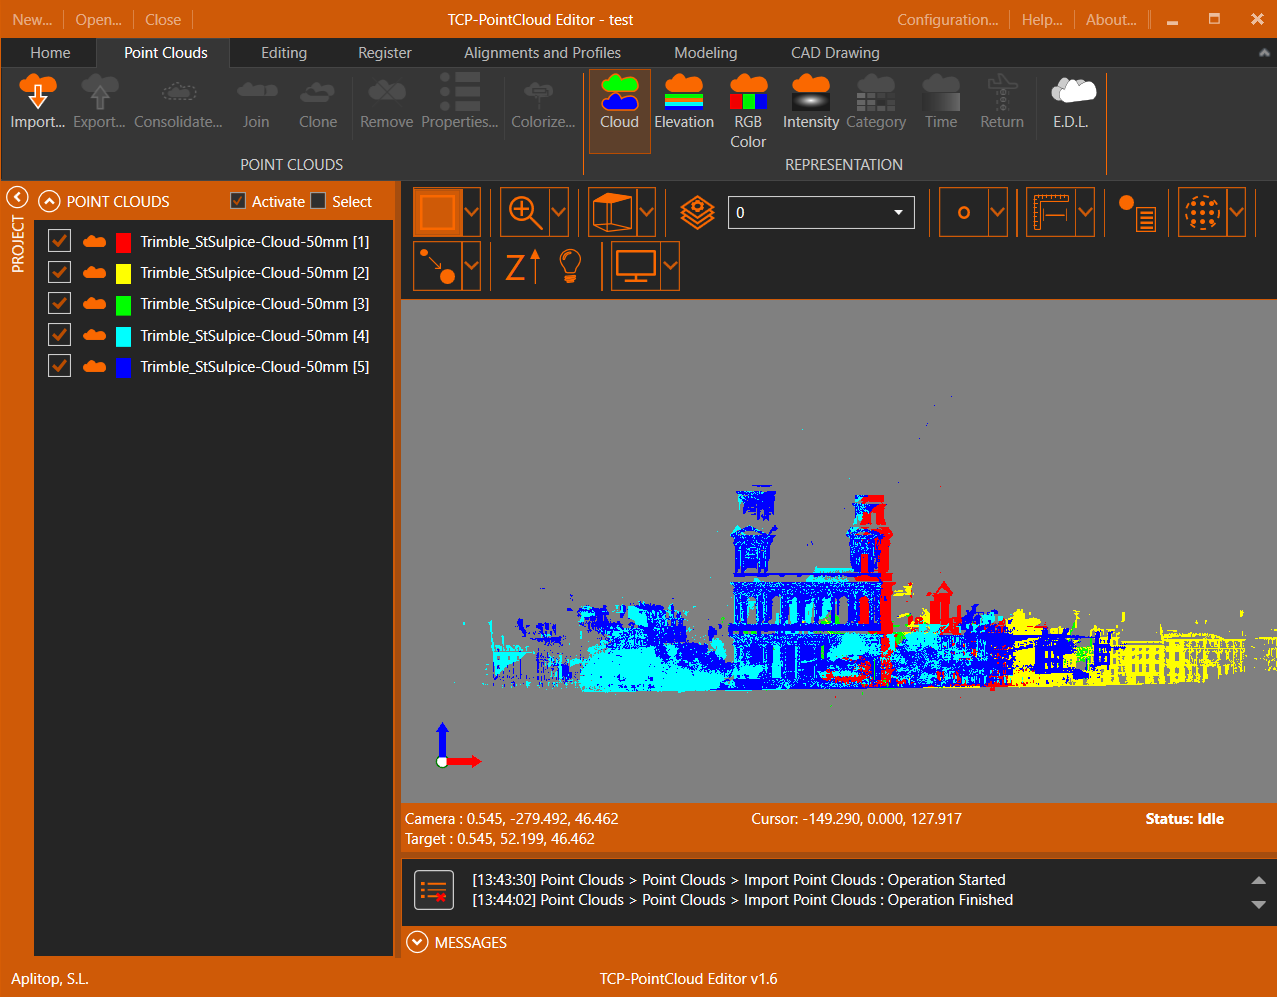
Task: Switch to the Editing tab
Action: (284, 53)
